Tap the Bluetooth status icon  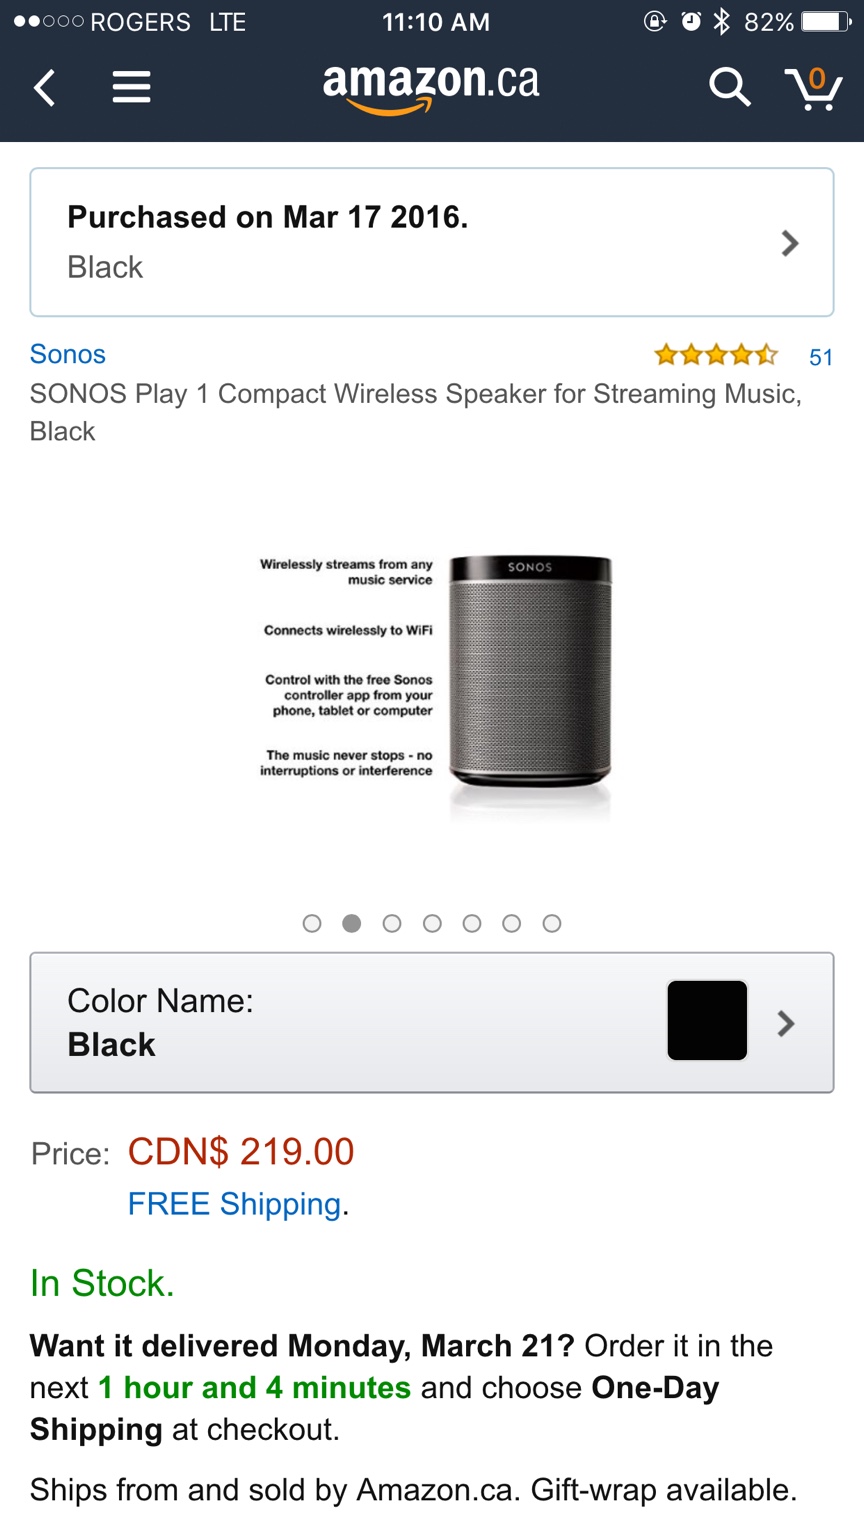tap(722, 22)
